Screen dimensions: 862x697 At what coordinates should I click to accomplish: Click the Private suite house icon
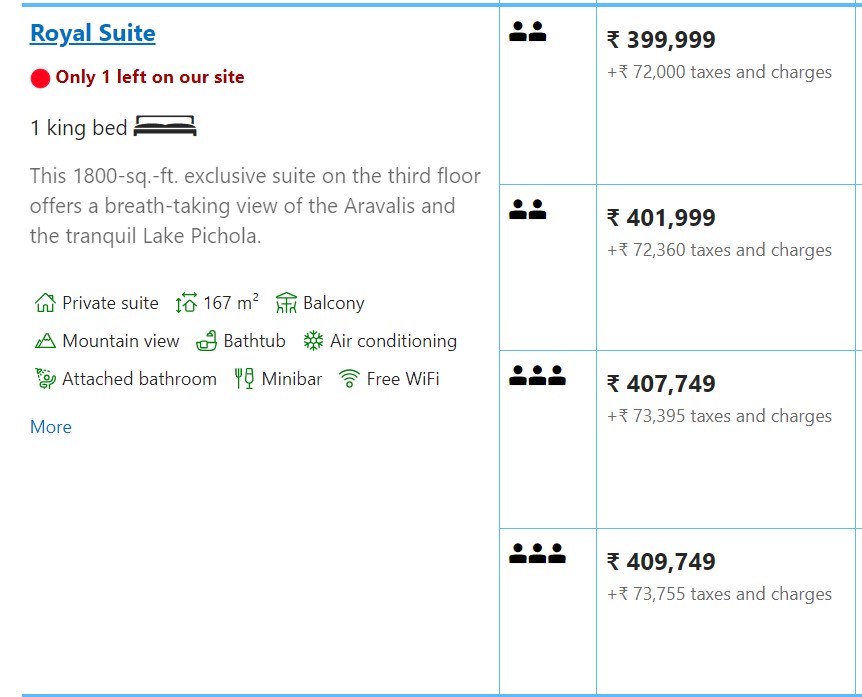pos(44,303)
